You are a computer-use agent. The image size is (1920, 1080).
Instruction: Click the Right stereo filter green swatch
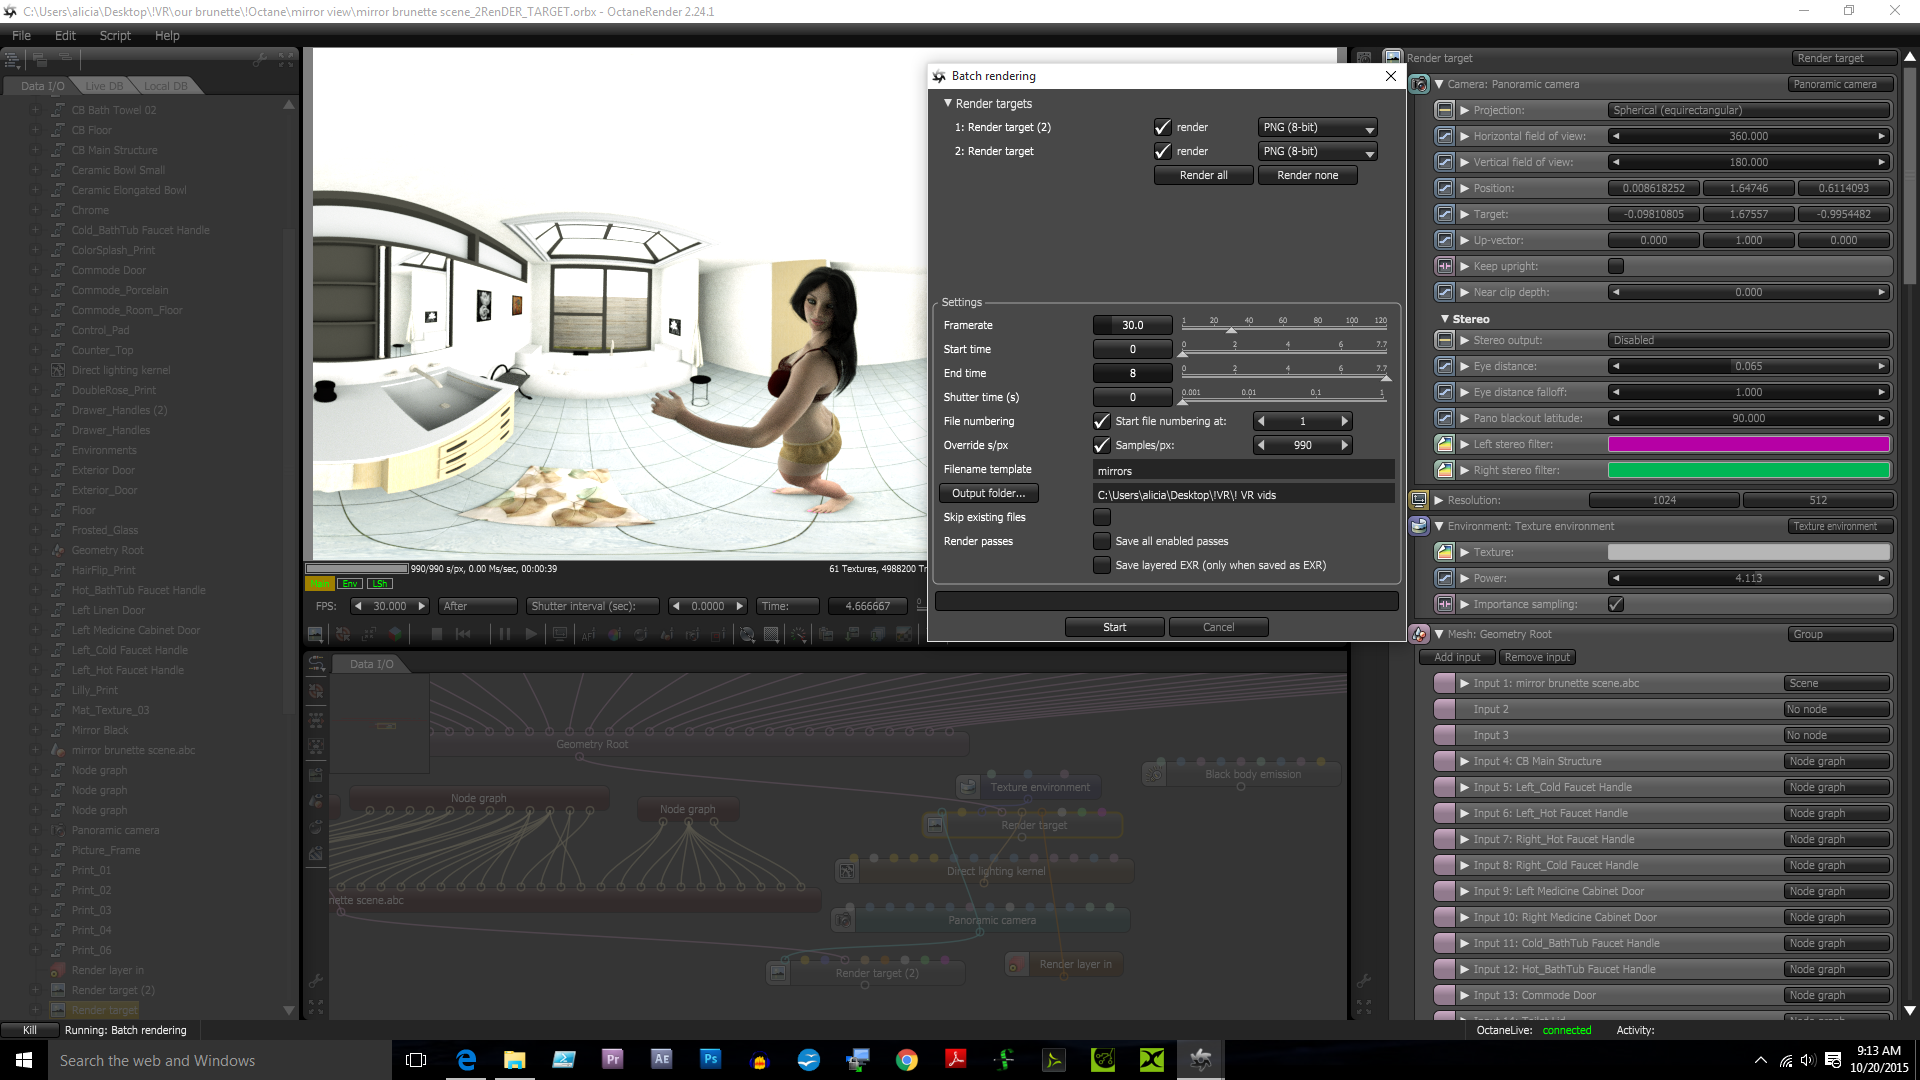1748,470
